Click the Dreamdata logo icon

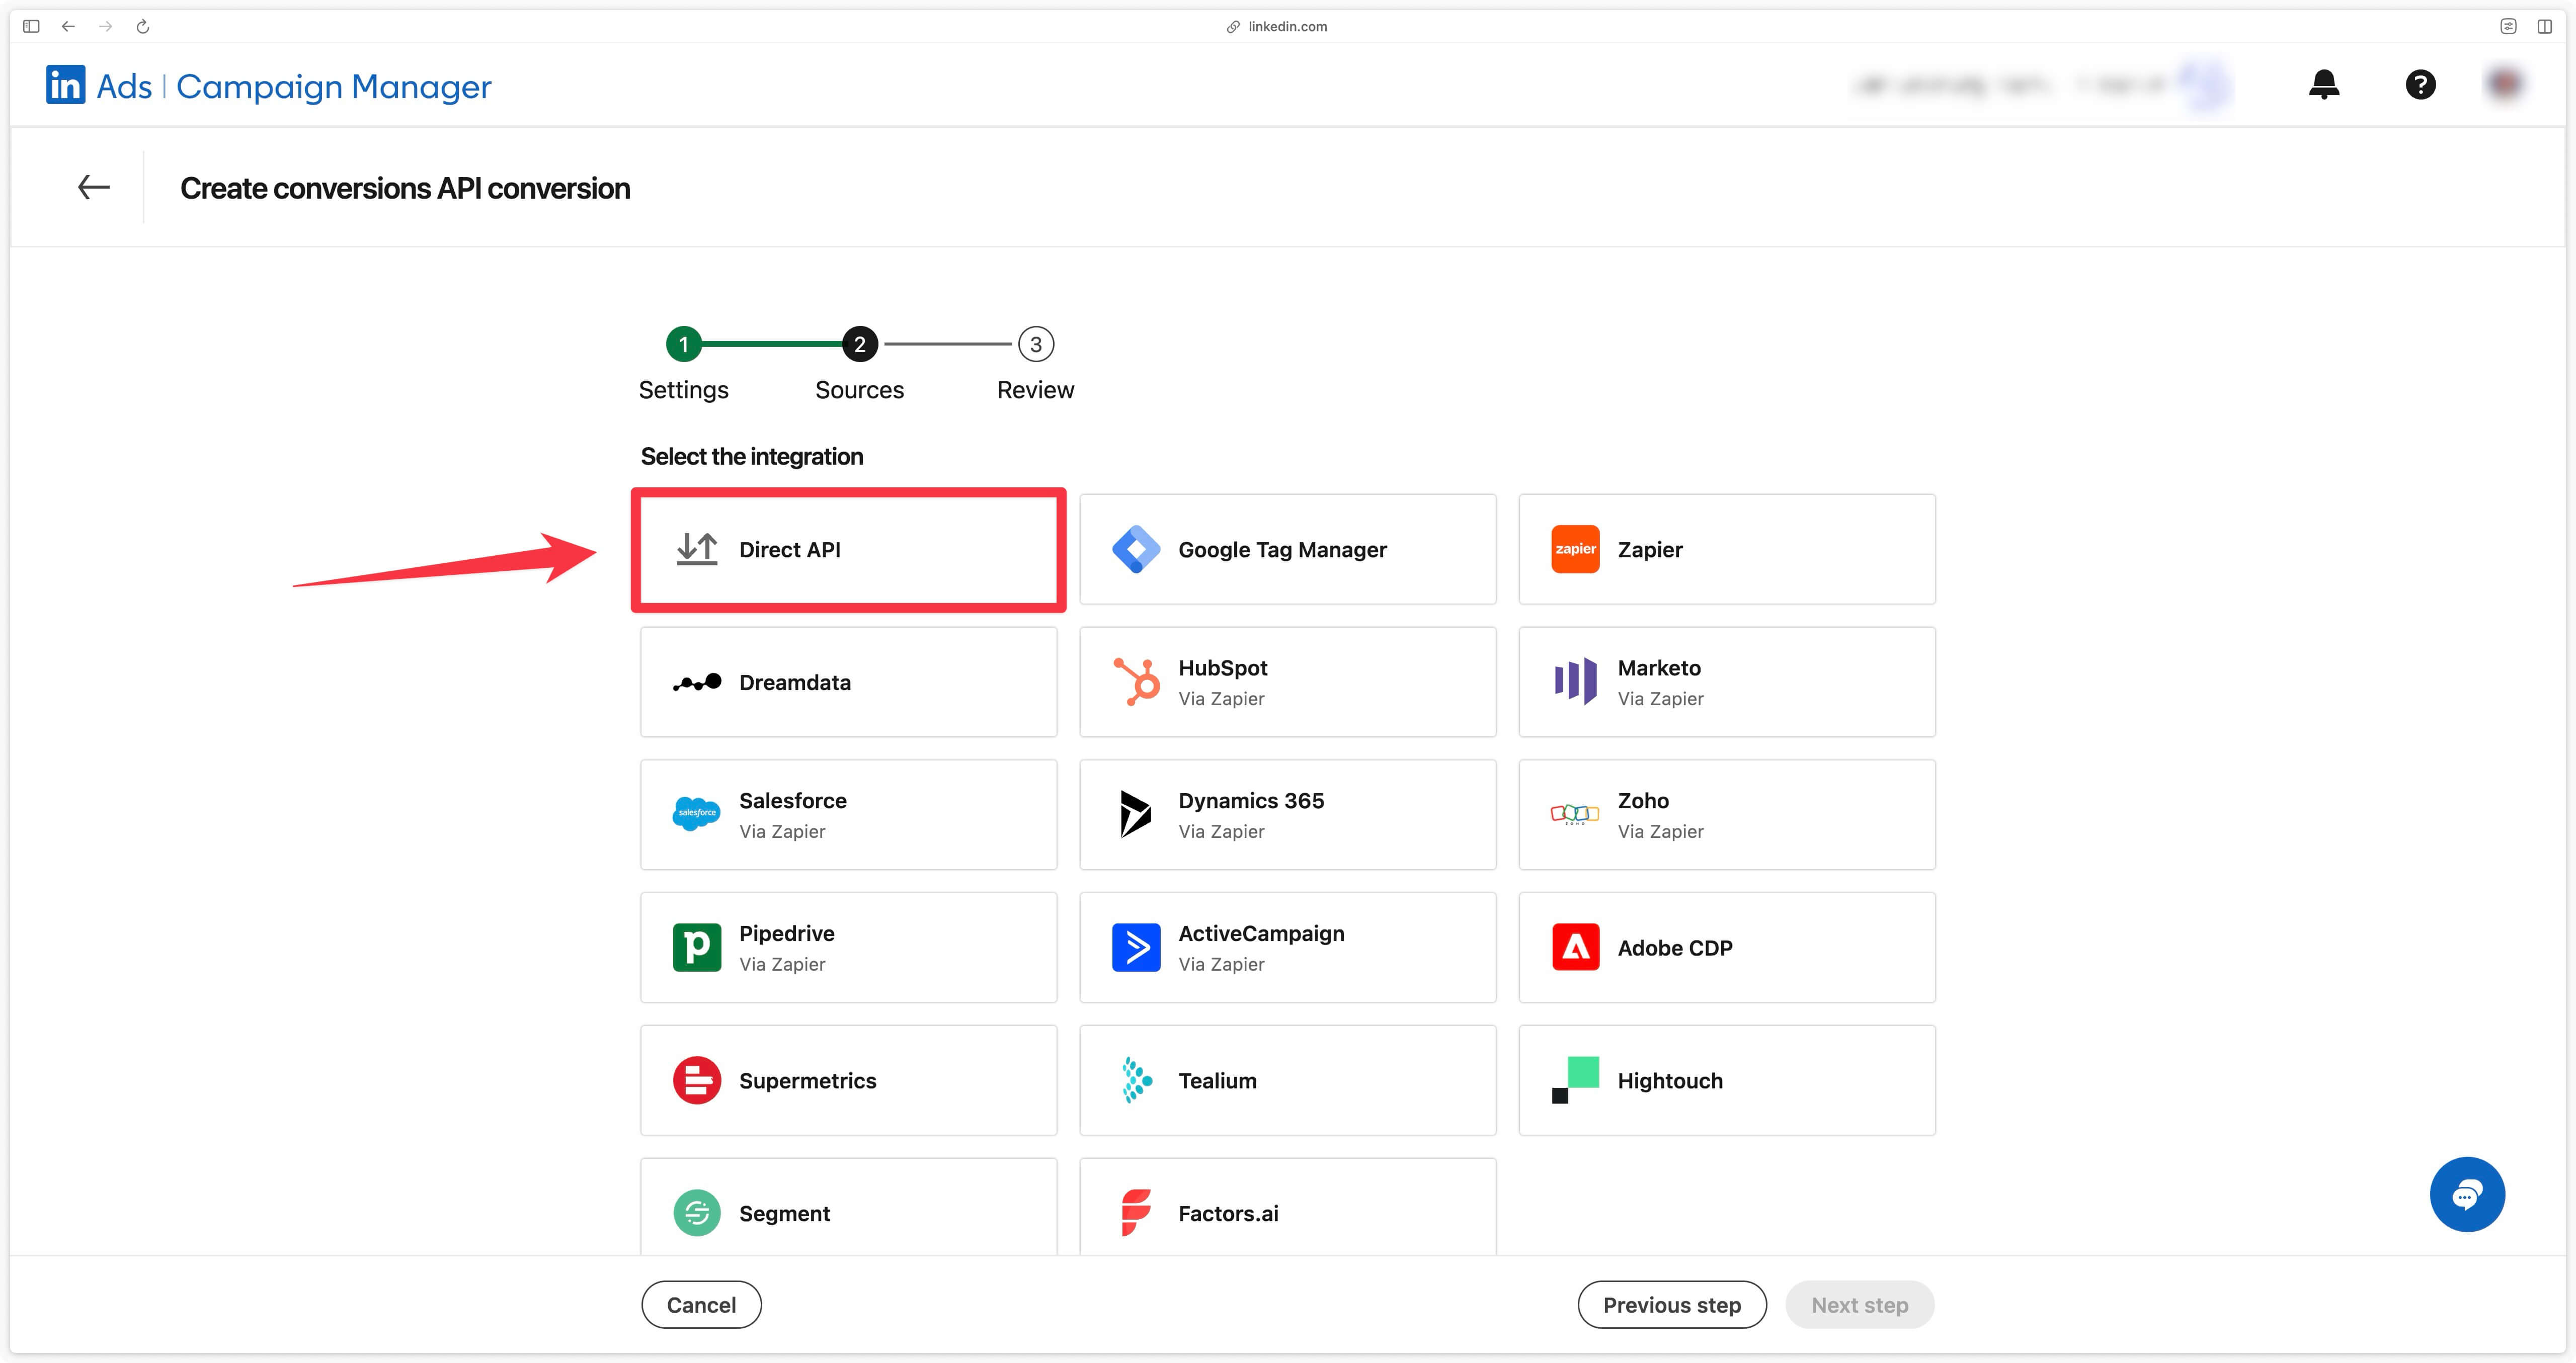click(x=697, y=682)
